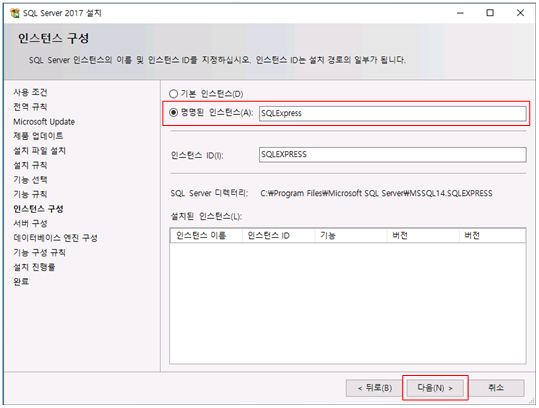This screenshot has height=408, width=539.
Task: Select the 설치 규칙 step in sidebar
Action: coord(30,165)
